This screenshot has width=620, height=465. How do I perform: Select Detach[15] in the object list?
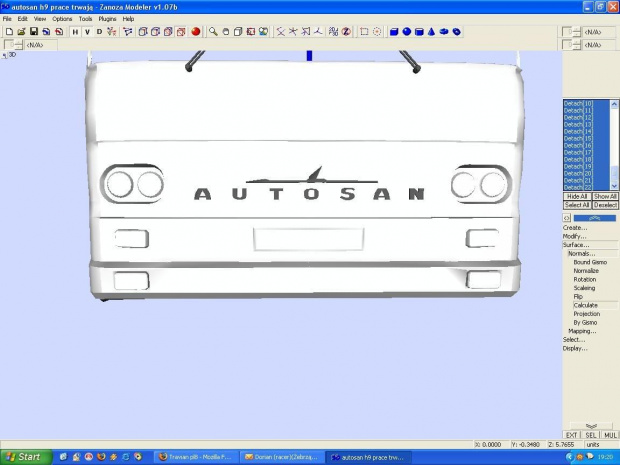tap(578, 138)
